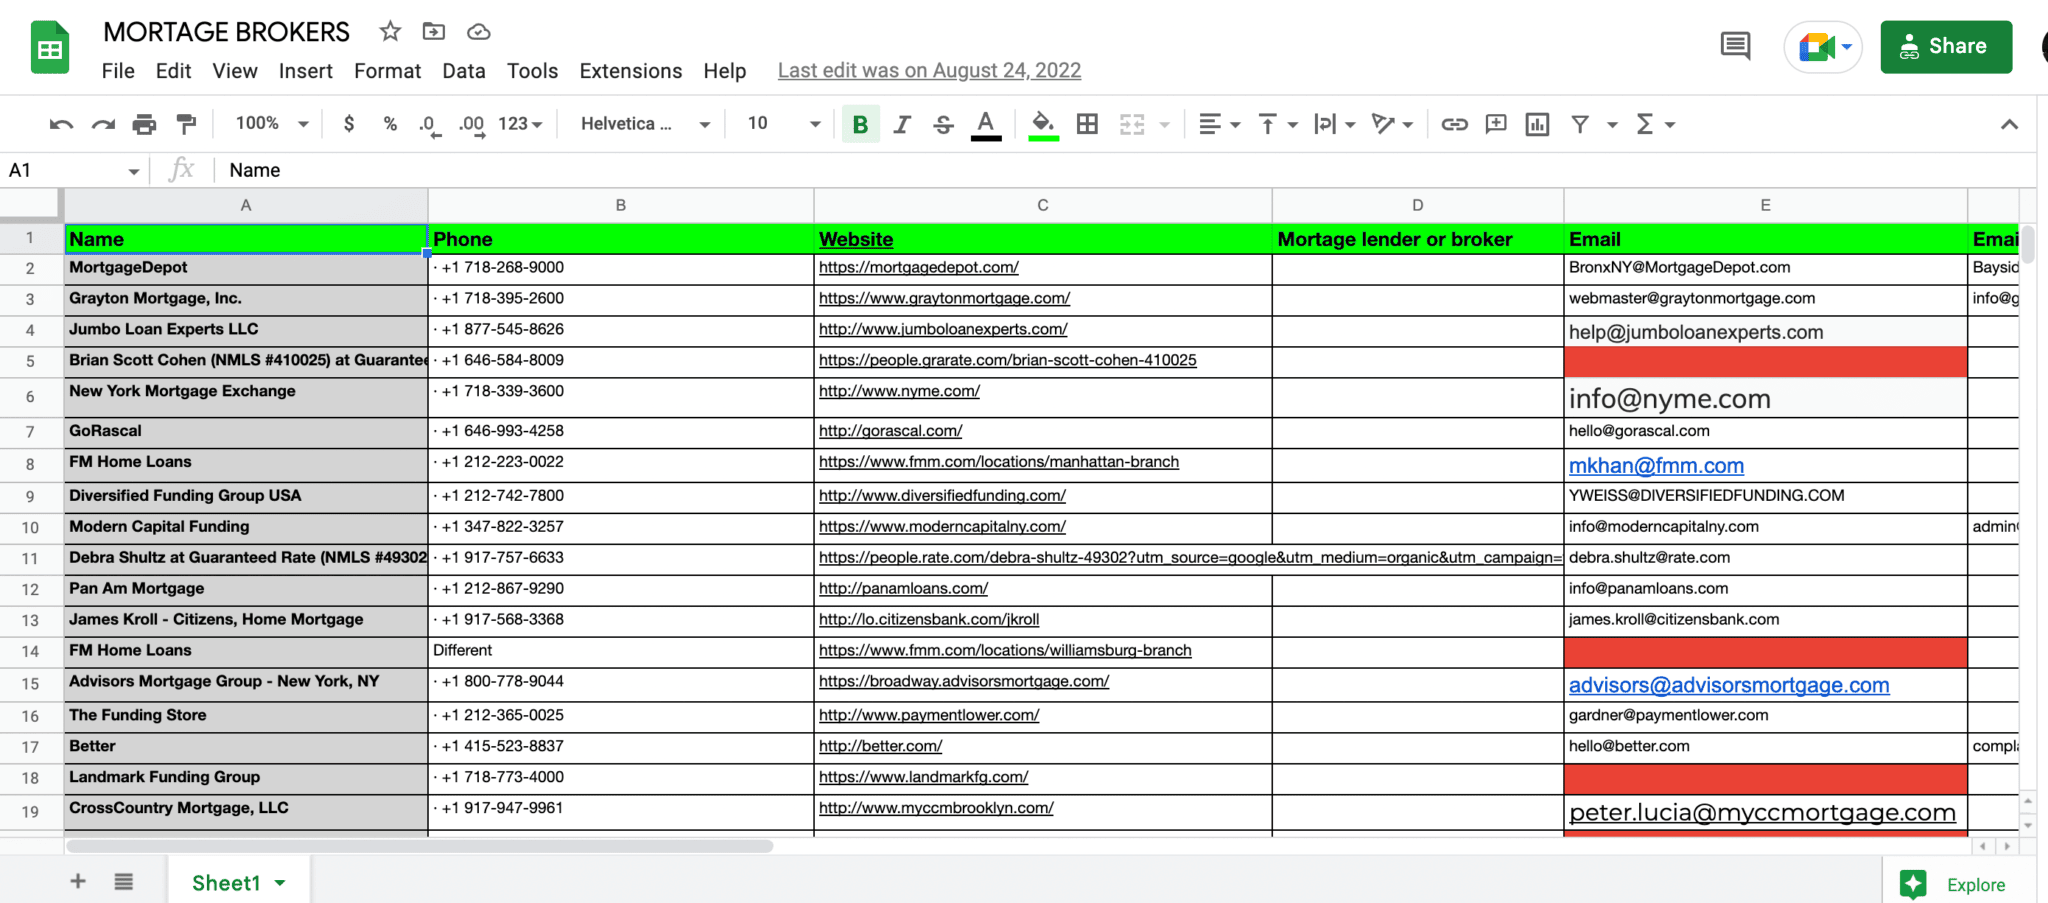
Task: Open the advisors@advisorsmortgage.com link
Action: pyautogui.click(x=1729, y=686)
